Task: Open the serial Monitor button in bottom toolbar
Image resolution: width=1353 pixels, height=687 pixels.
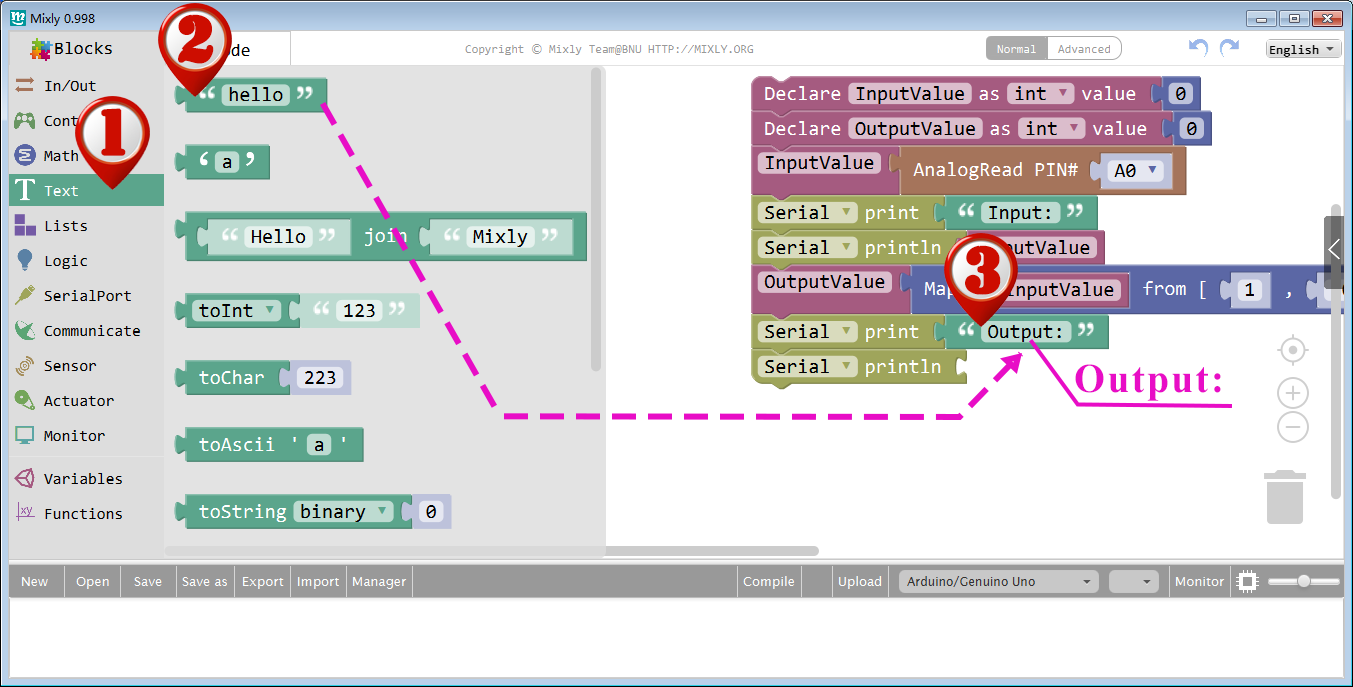Action: tap(1199, 581)
